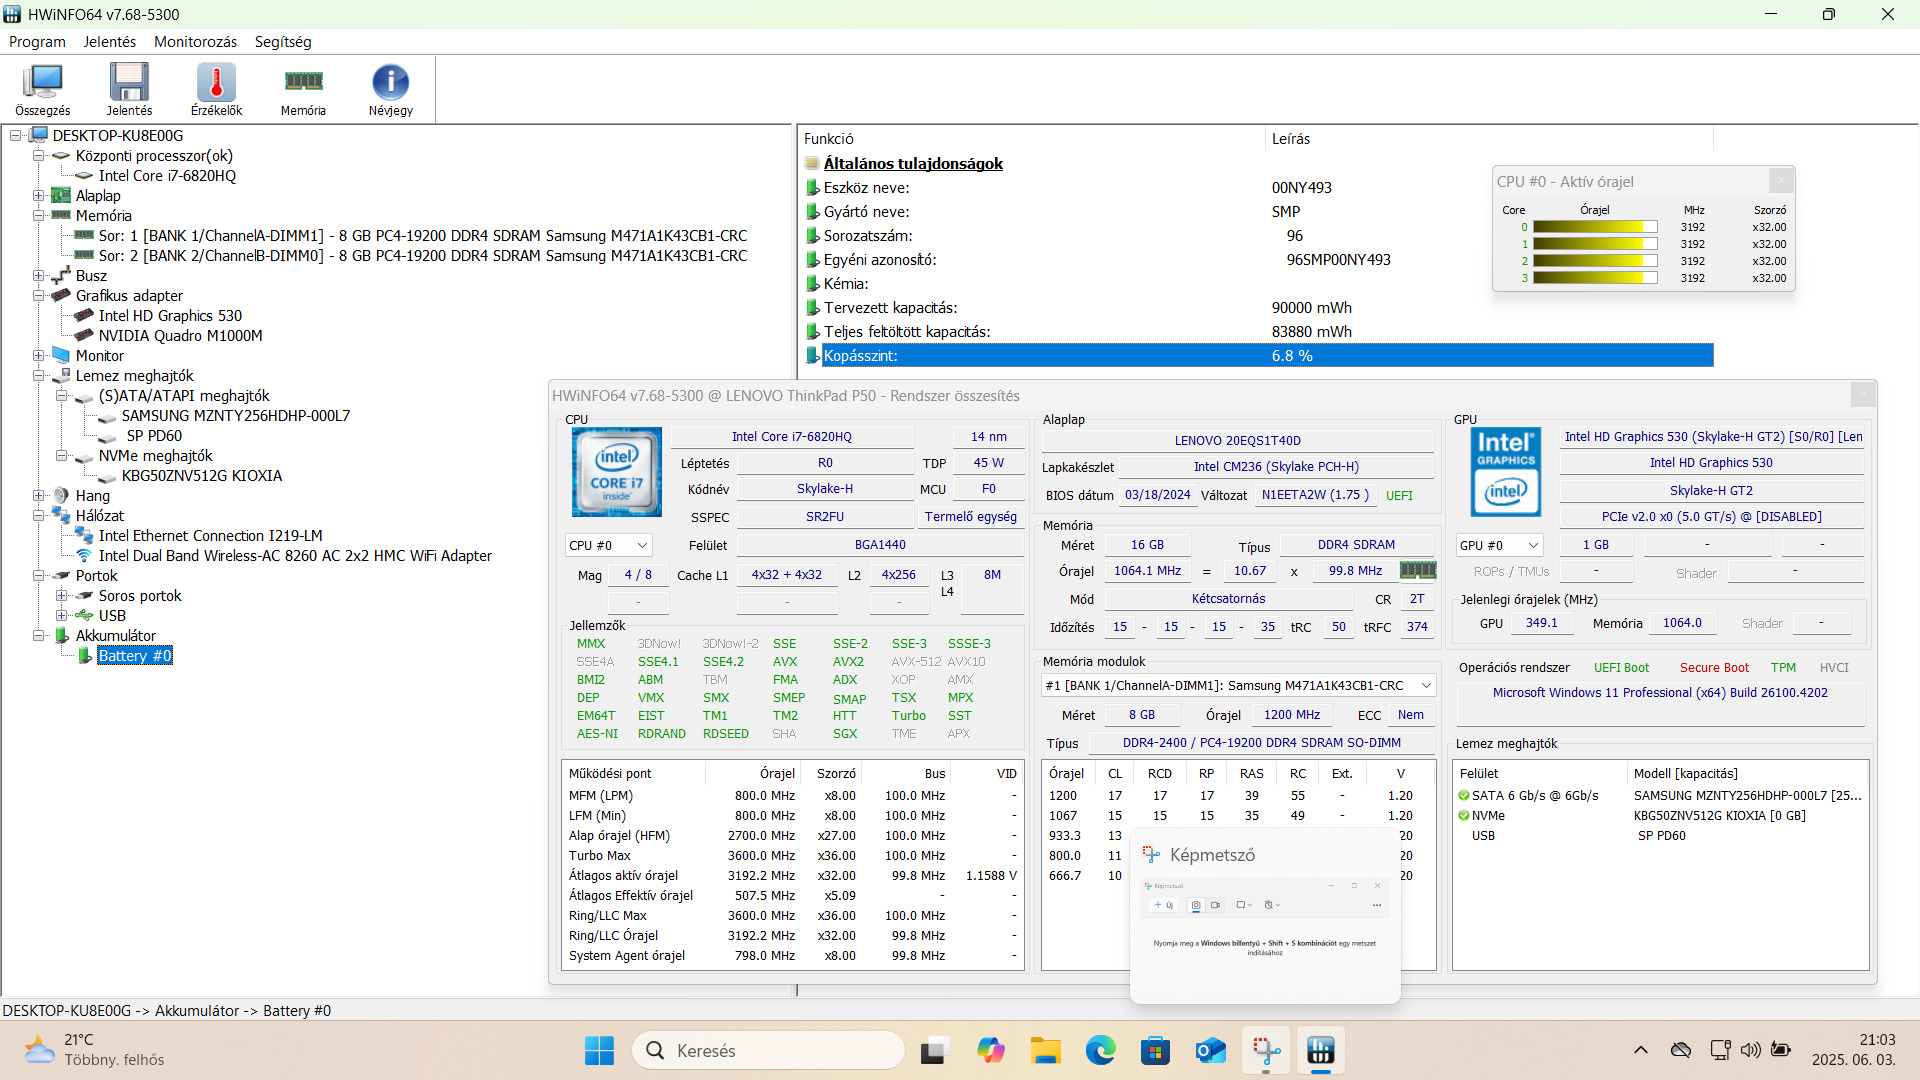Expand the Alaplap tree node
Image resolution: width=1920 pixels, height=1080 pixels.
click(38, 196)
